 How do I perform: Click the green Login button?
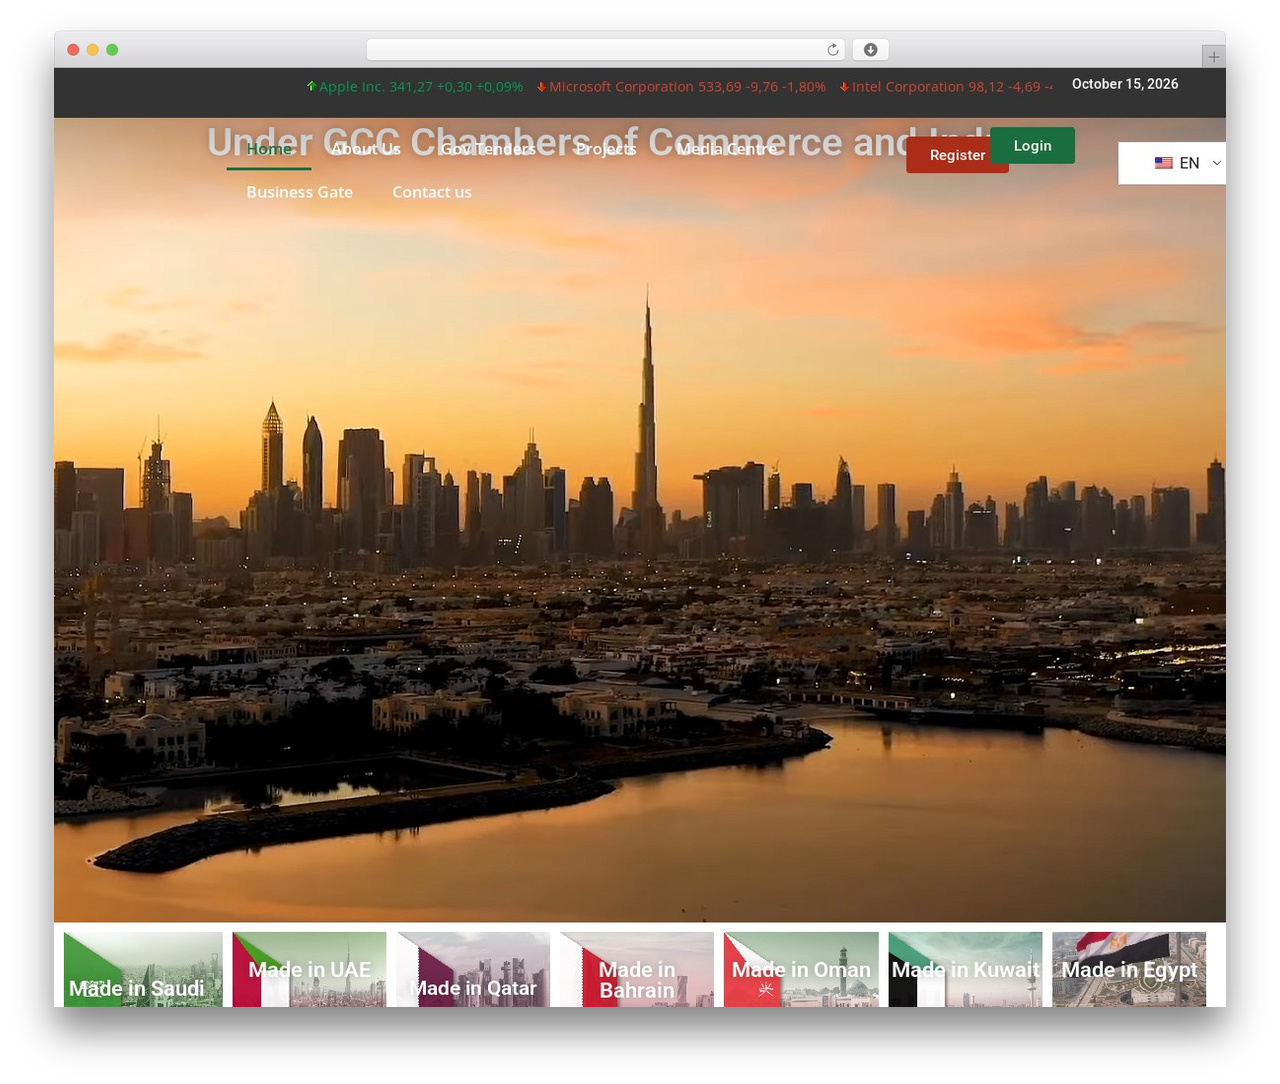click(1033, 145)
